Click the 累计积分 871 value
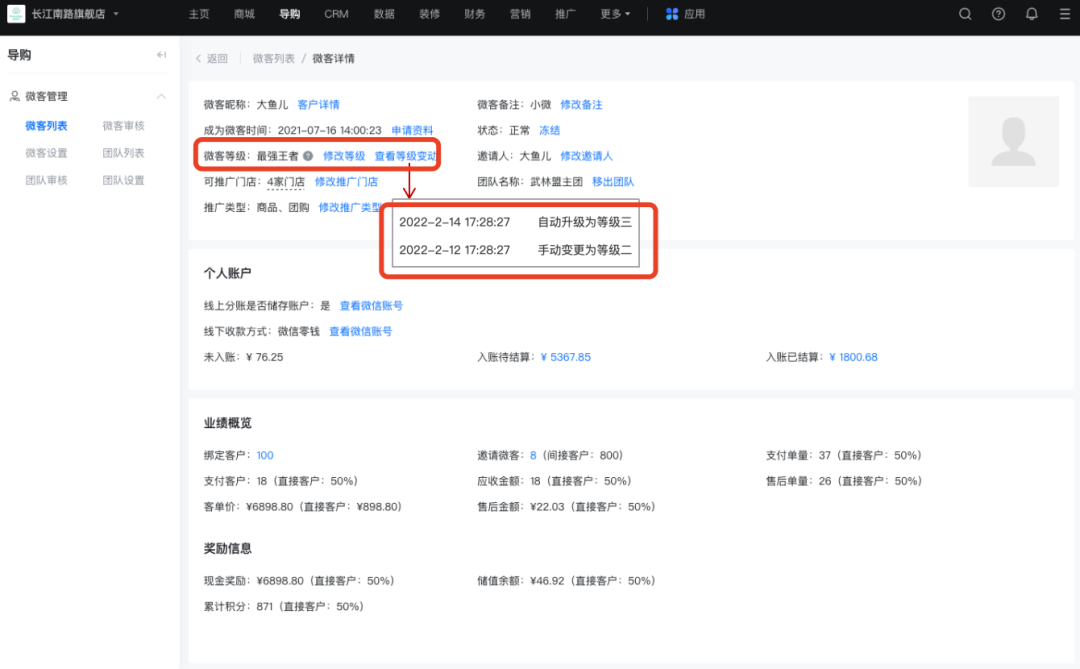 264,607
